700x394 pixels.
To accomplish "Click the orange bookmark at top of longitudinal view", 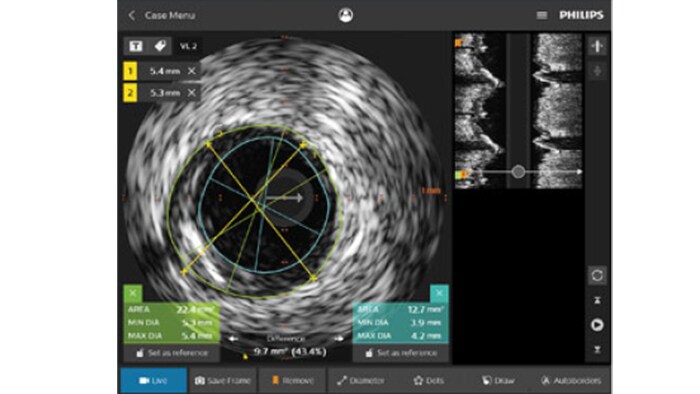I will pos(458,43).
